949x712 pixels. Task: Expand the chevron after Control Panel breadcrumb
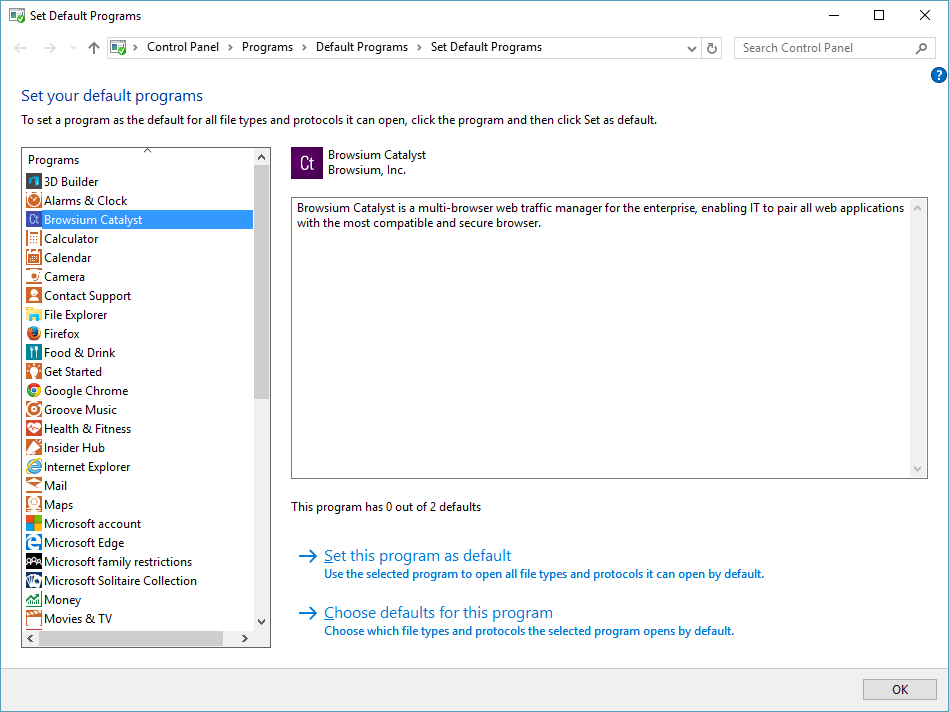230,47
